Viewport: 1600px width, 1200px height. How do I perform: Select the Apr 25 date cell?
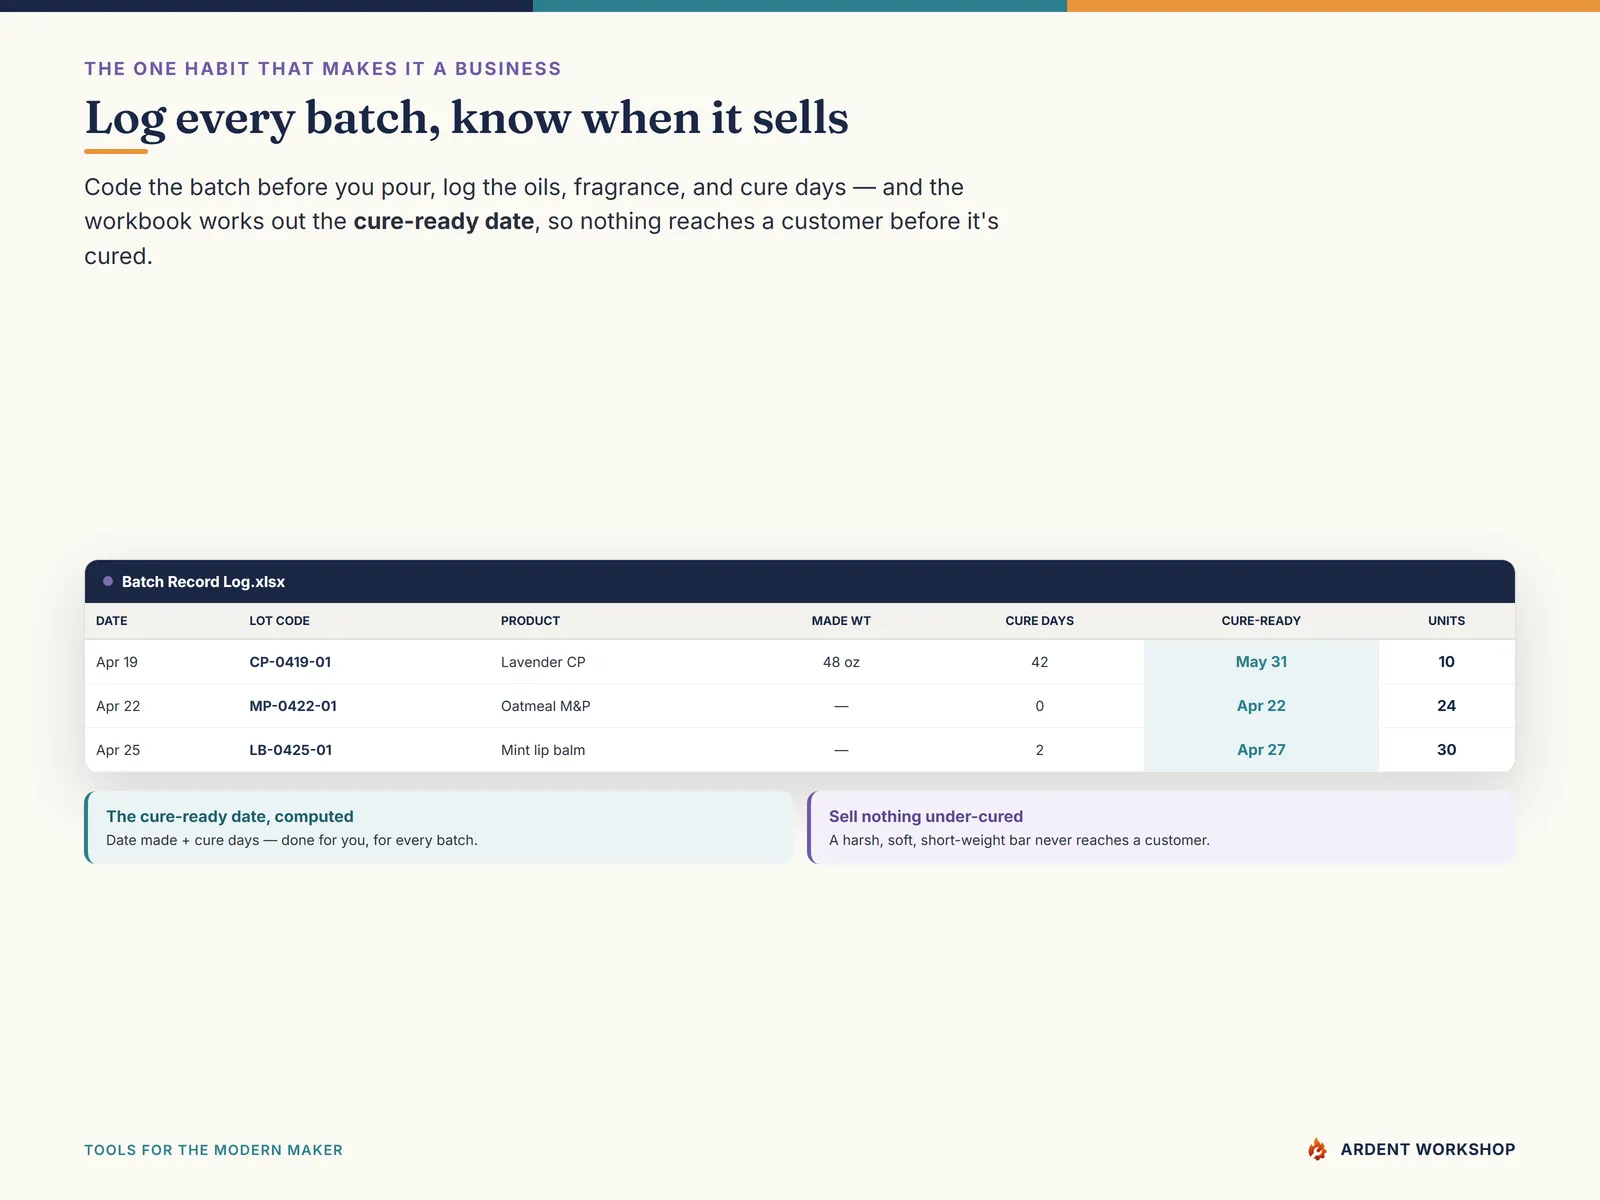[118, 750]
